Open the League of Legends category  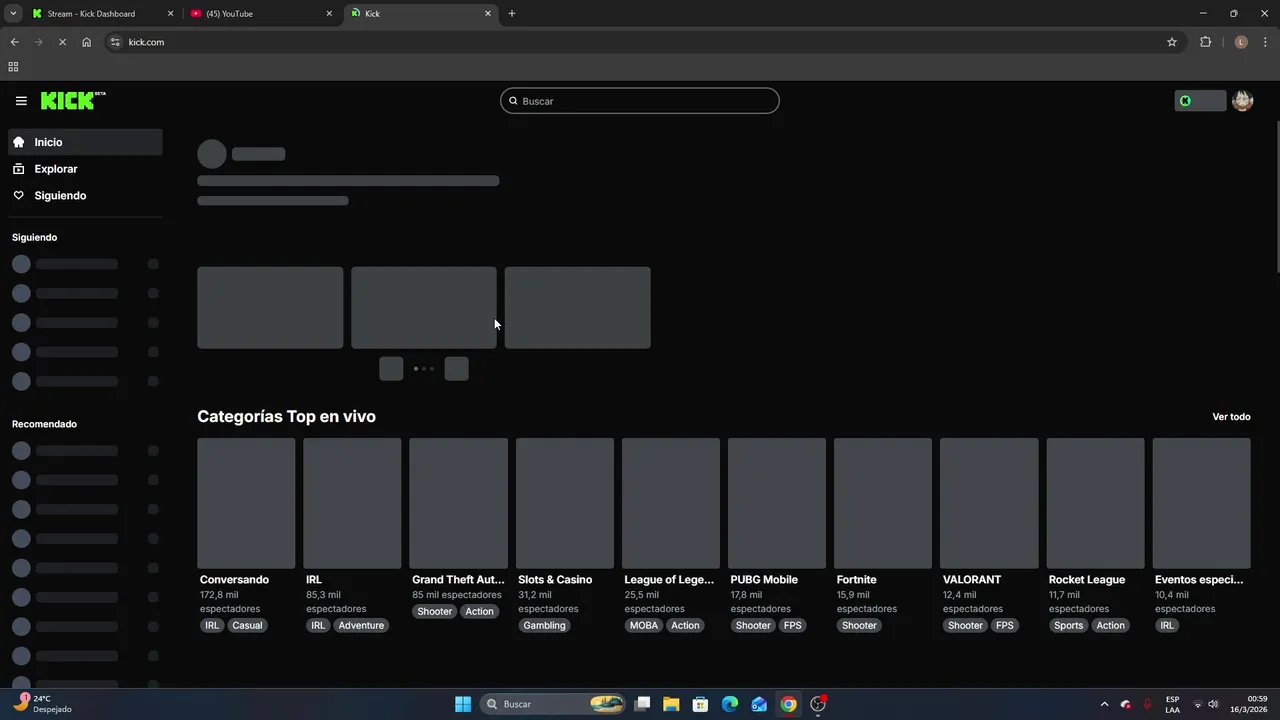tap(669, 580)
